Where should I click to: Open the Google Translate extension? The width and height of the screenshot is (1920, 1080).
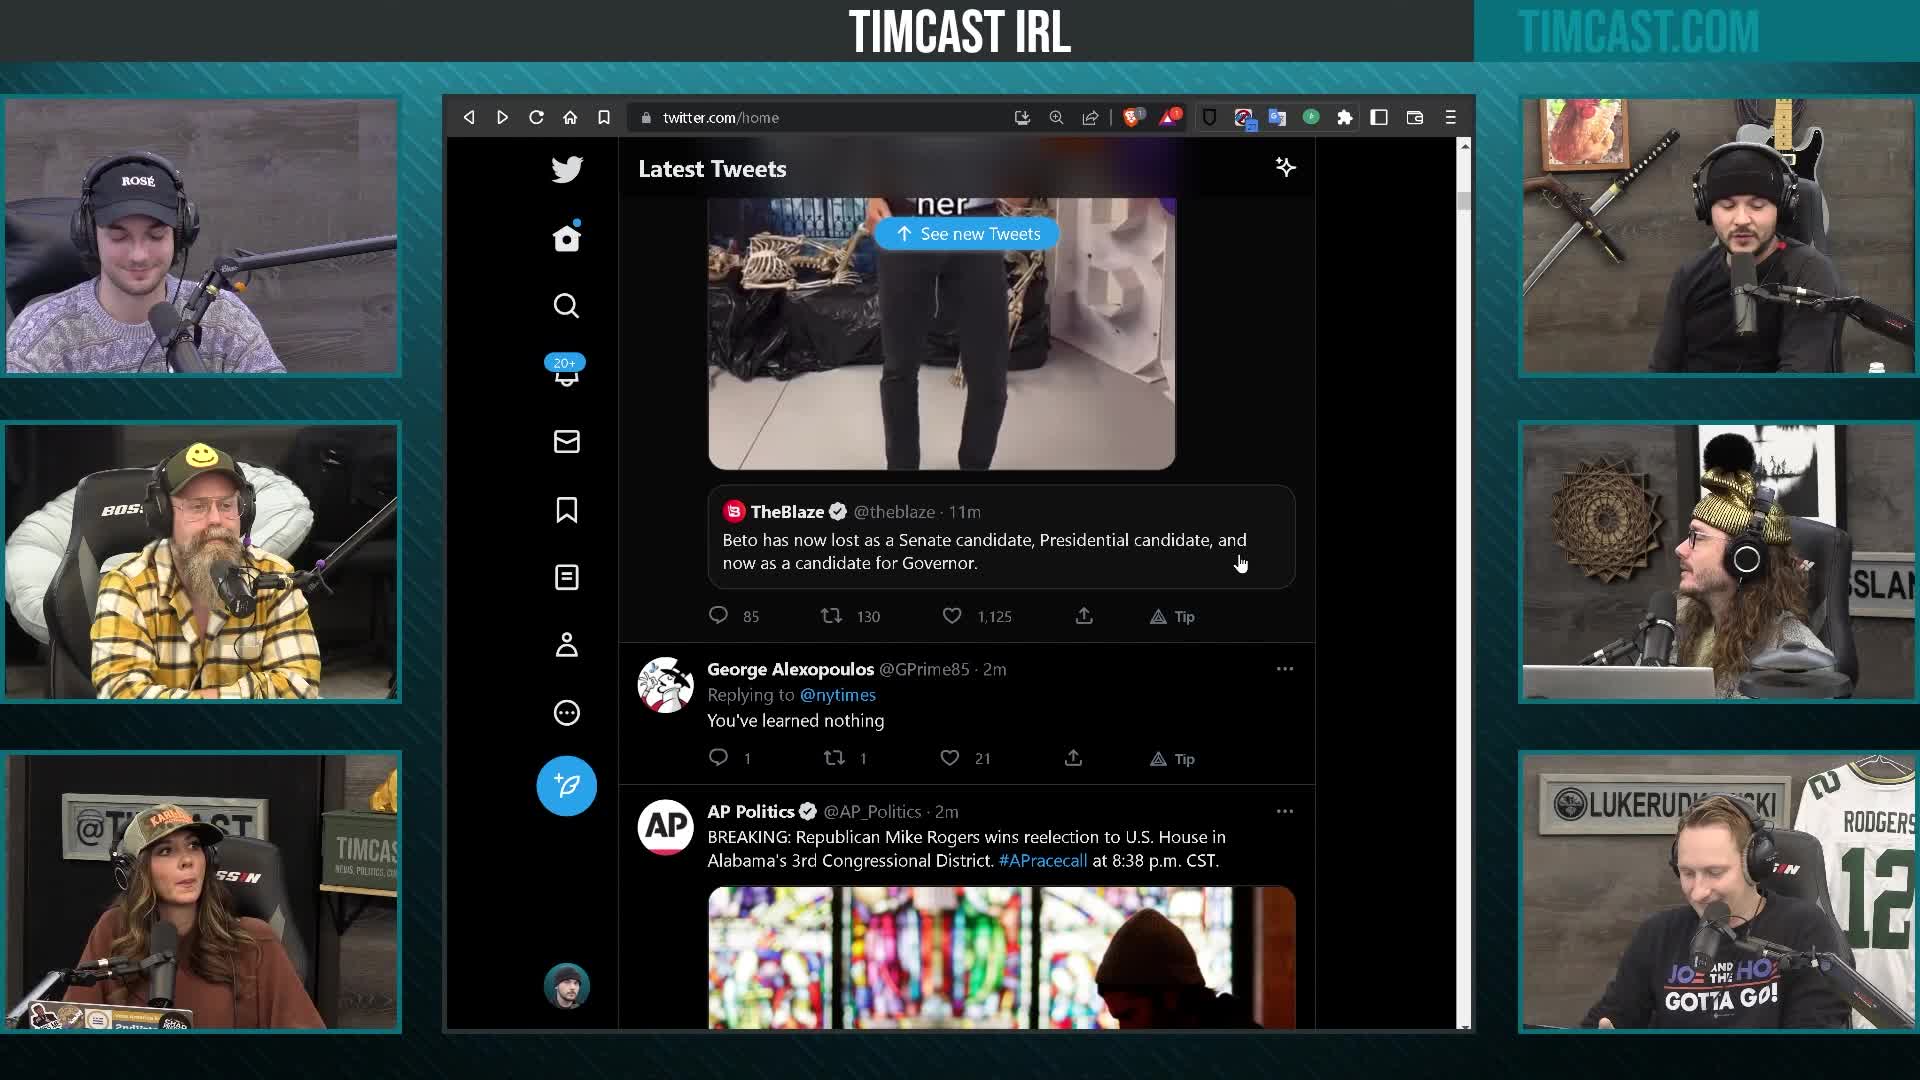1277,117
